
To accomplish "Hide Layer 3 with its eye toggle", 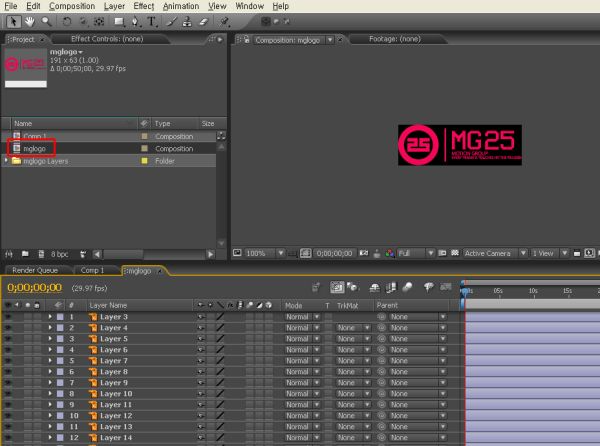I will coord(7,317).
